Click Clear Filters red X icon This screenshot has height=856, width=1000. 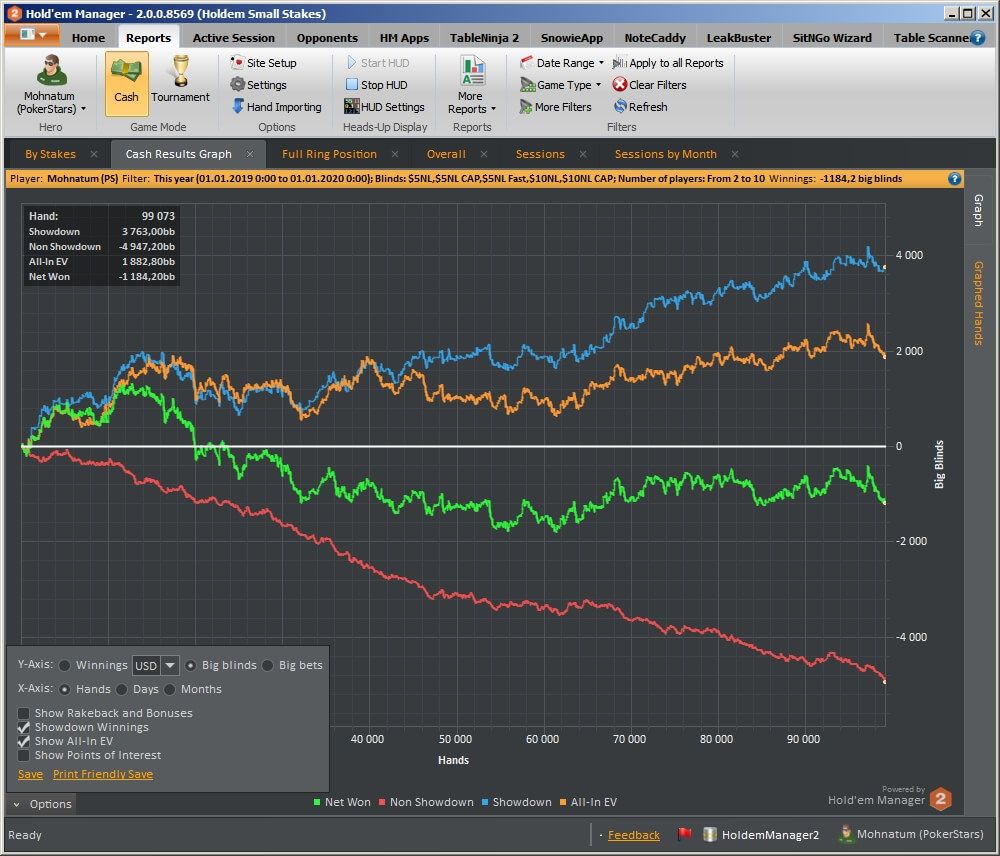point(620,84)
